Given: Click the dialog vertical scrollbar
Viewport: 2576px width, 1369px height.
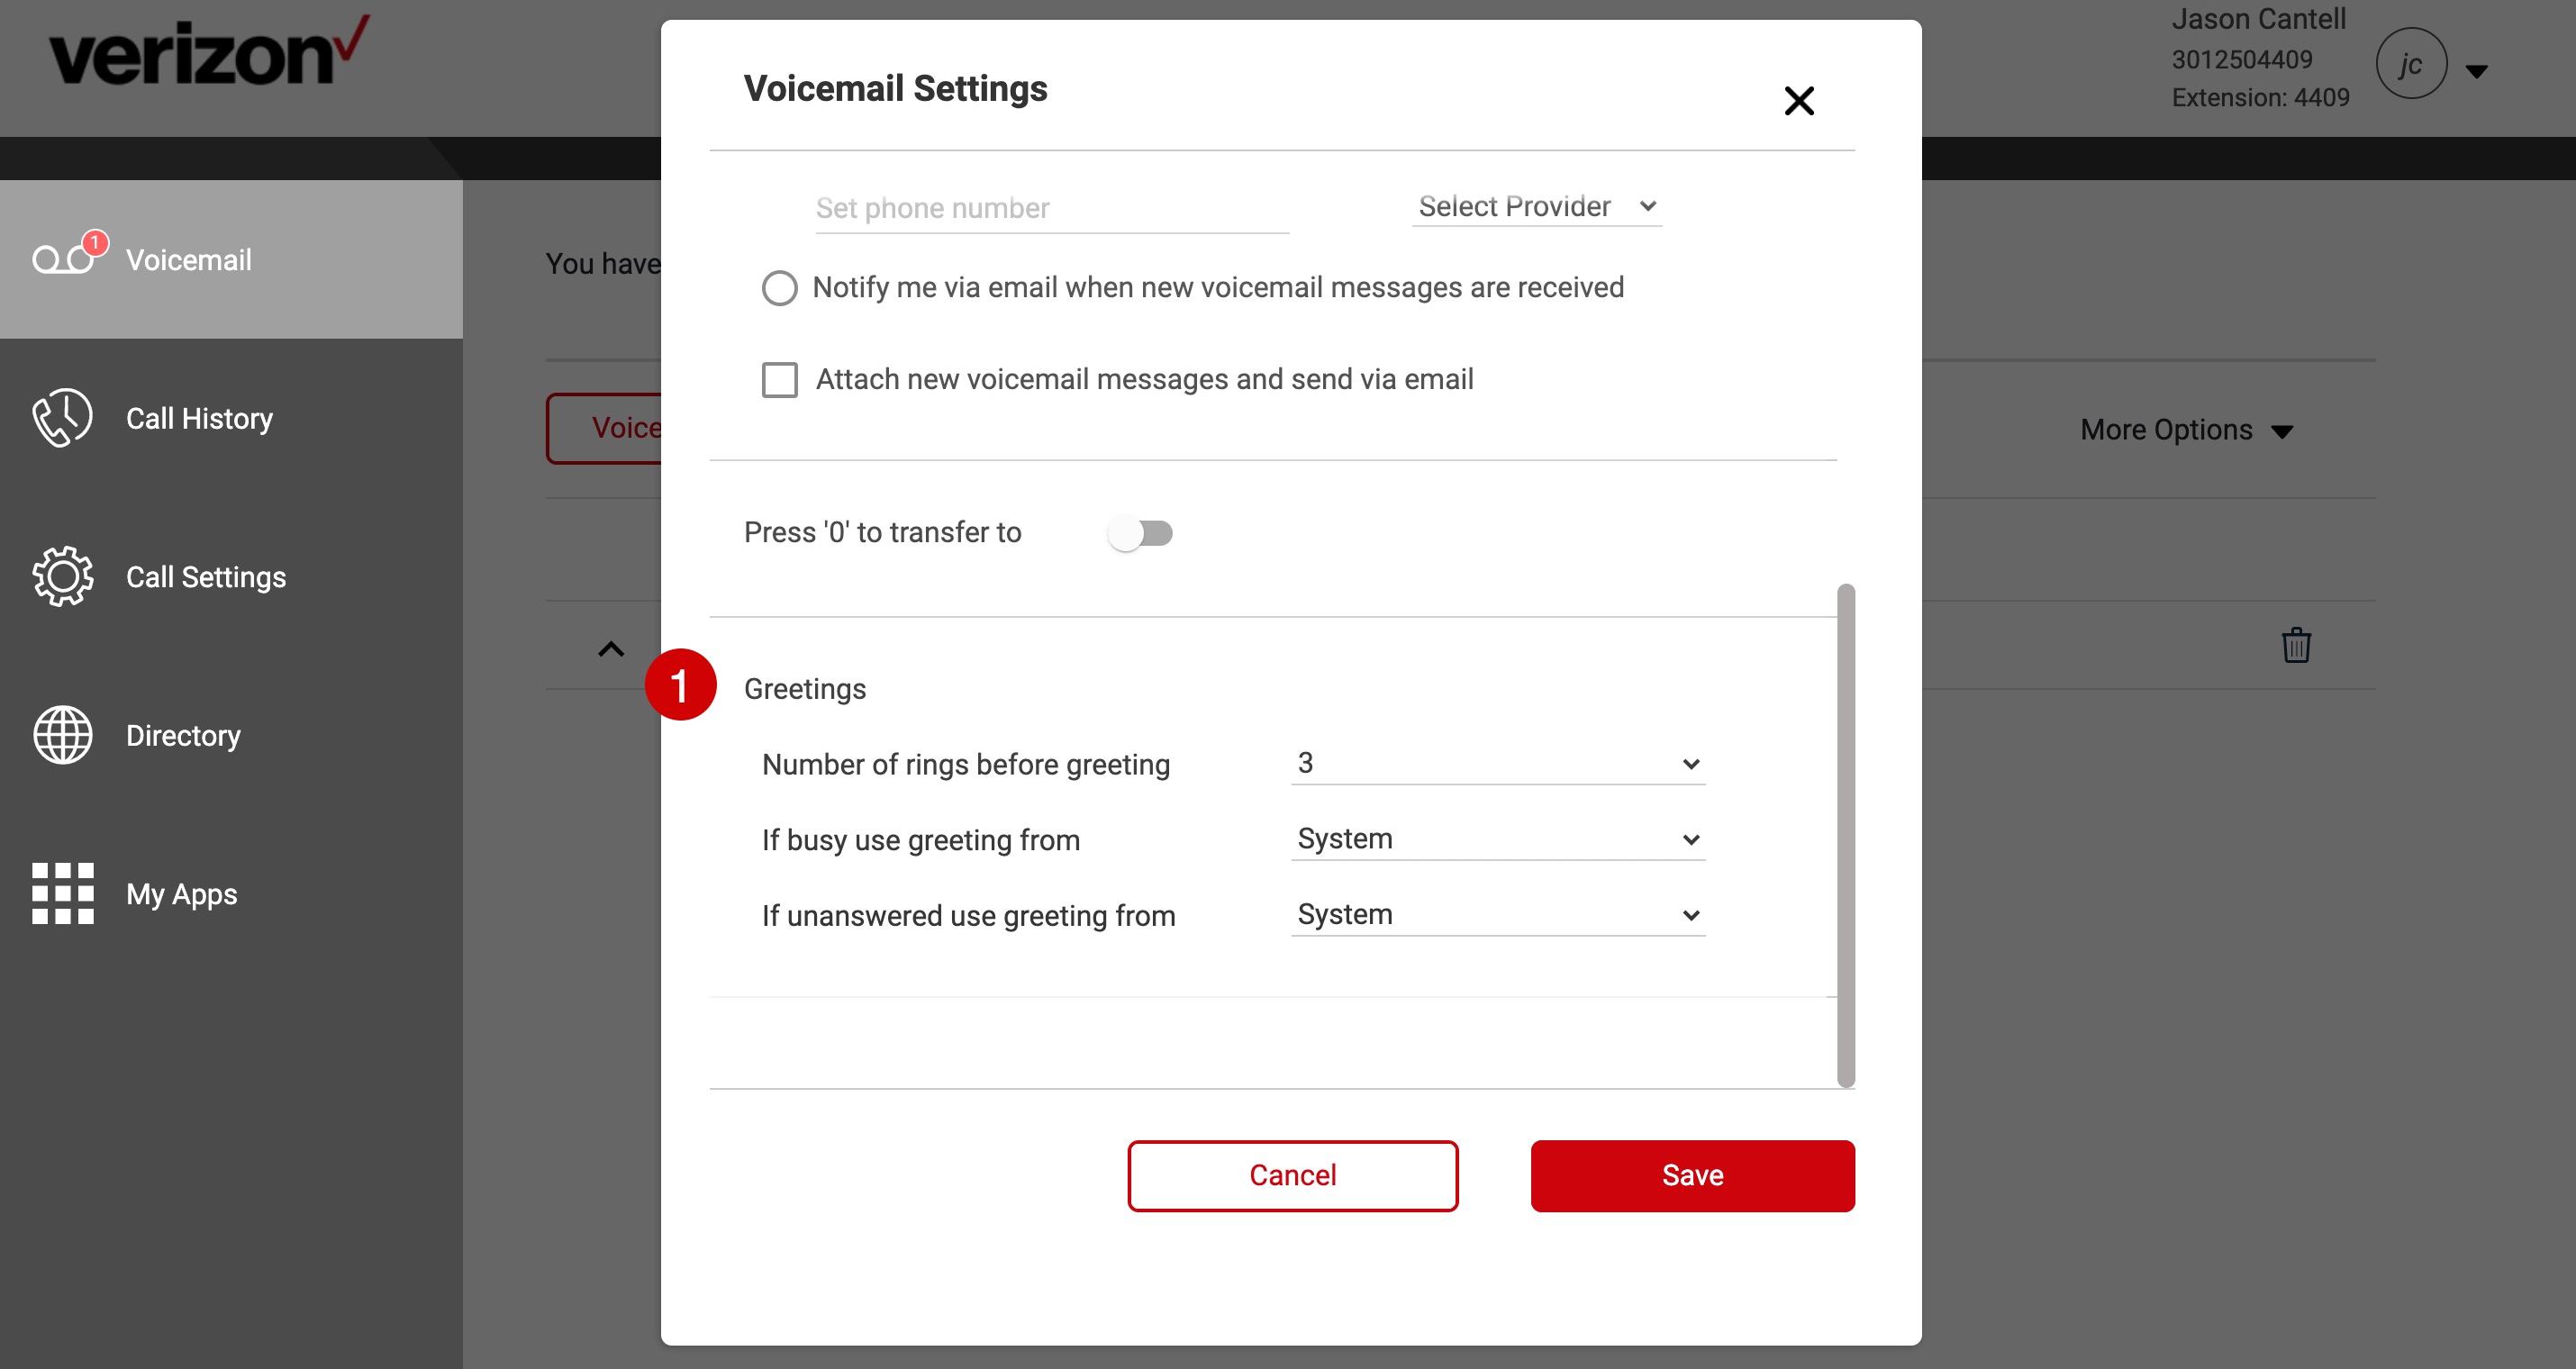Looking at the screenshot, I should (1846, 835).
